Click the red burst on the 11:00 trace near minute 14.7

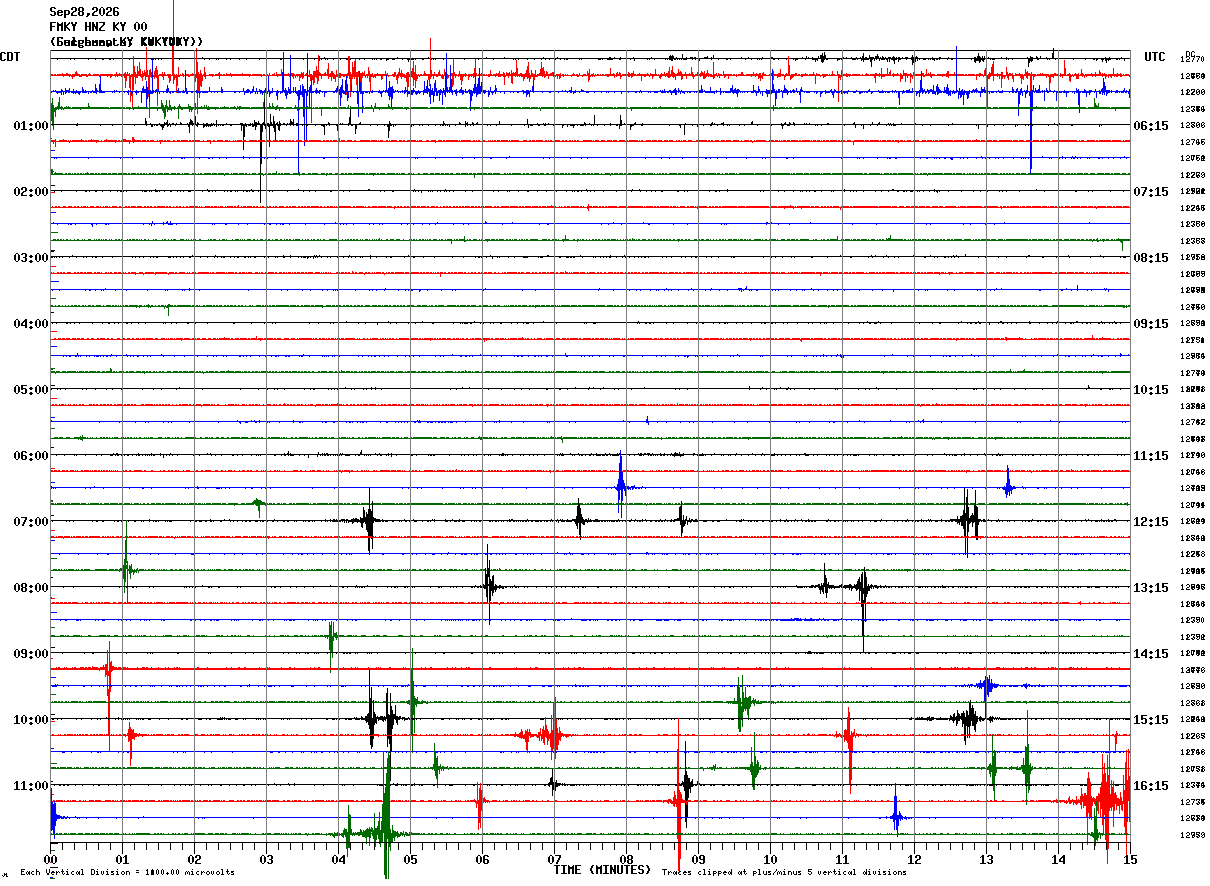click(x=1106, y=797)
